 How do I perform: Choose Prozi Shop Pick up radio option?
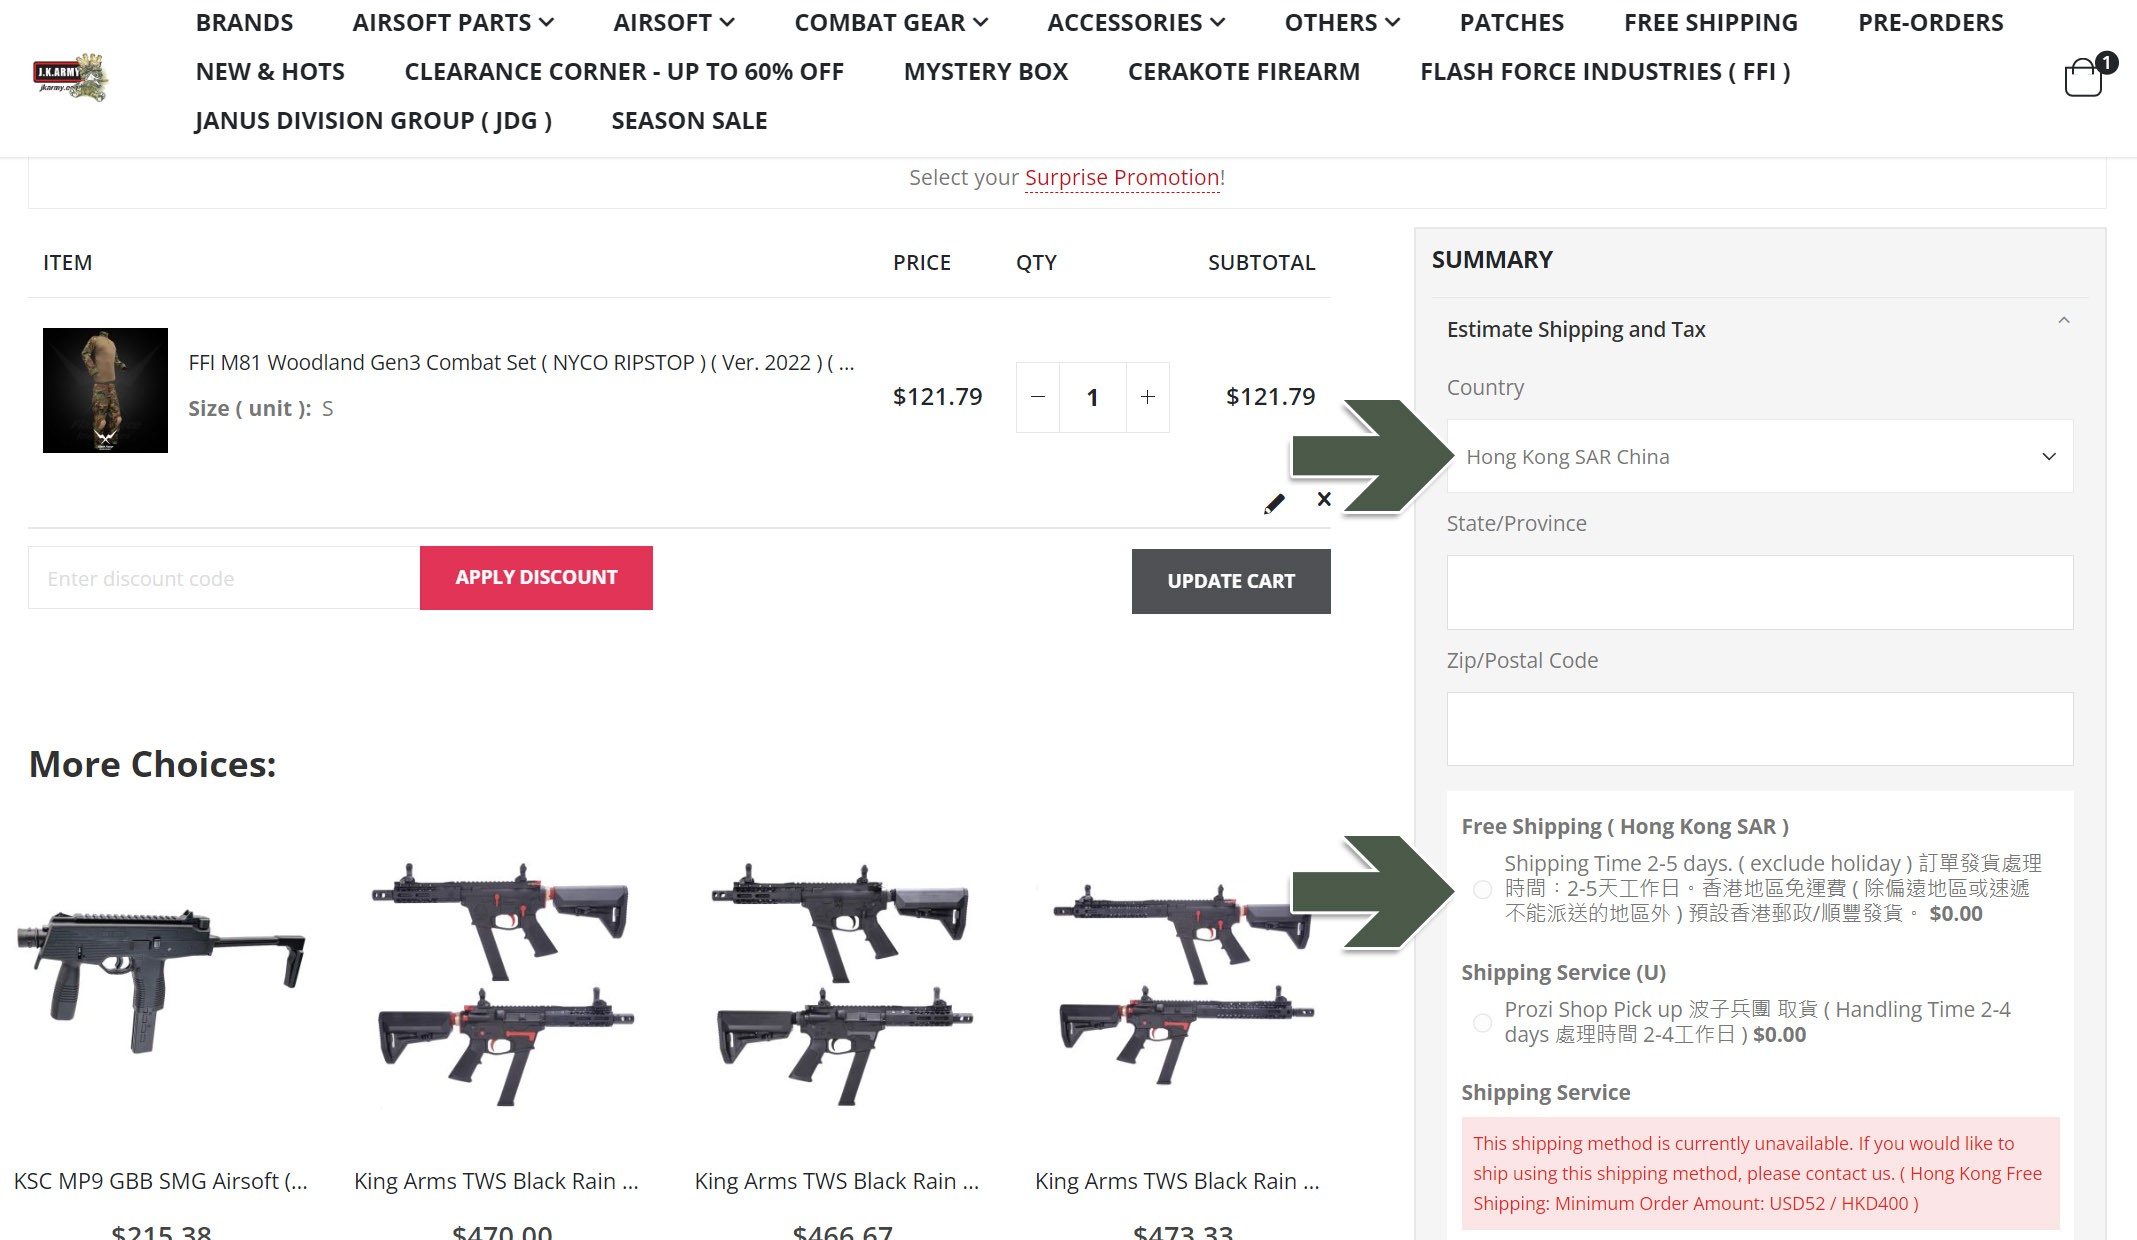click(1482, 1022)
